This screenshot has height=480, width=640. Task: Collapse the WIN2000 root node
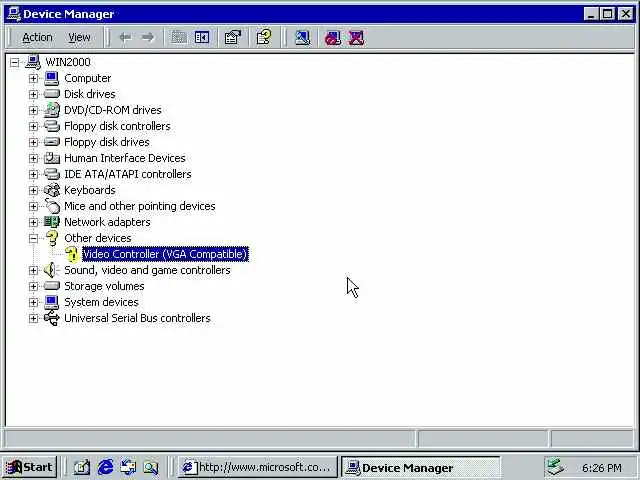pos(15,62)
